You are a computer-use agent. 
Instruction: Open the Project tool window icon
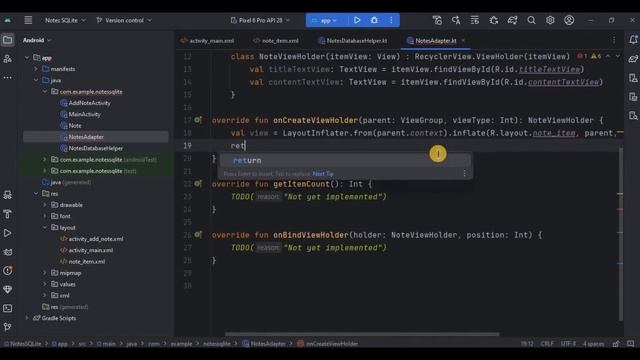click(x=7, y=40)
